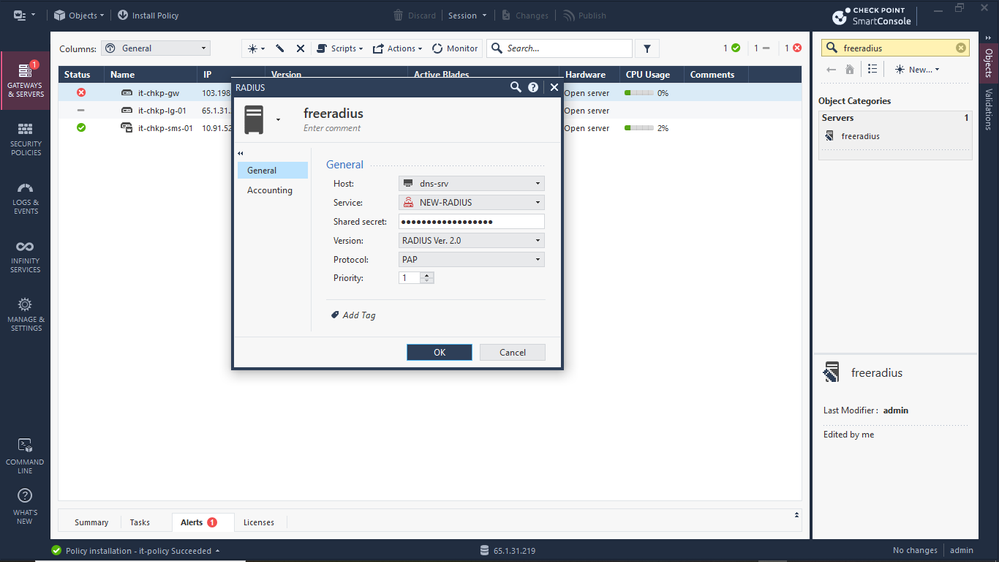Open Command Line tool
This screenshot has width=999, height=562.
[x=25, y=456]
